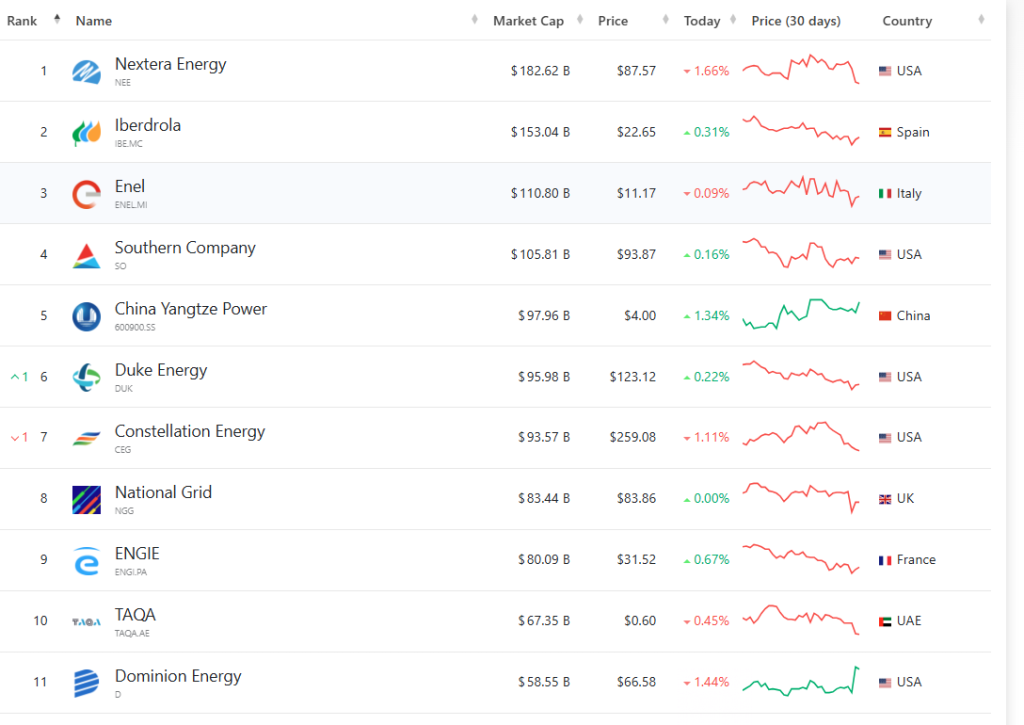The height and width of the screenshot is (725, 1024).
Task: Click the Today column header label
Action: [x=701, y=21]
